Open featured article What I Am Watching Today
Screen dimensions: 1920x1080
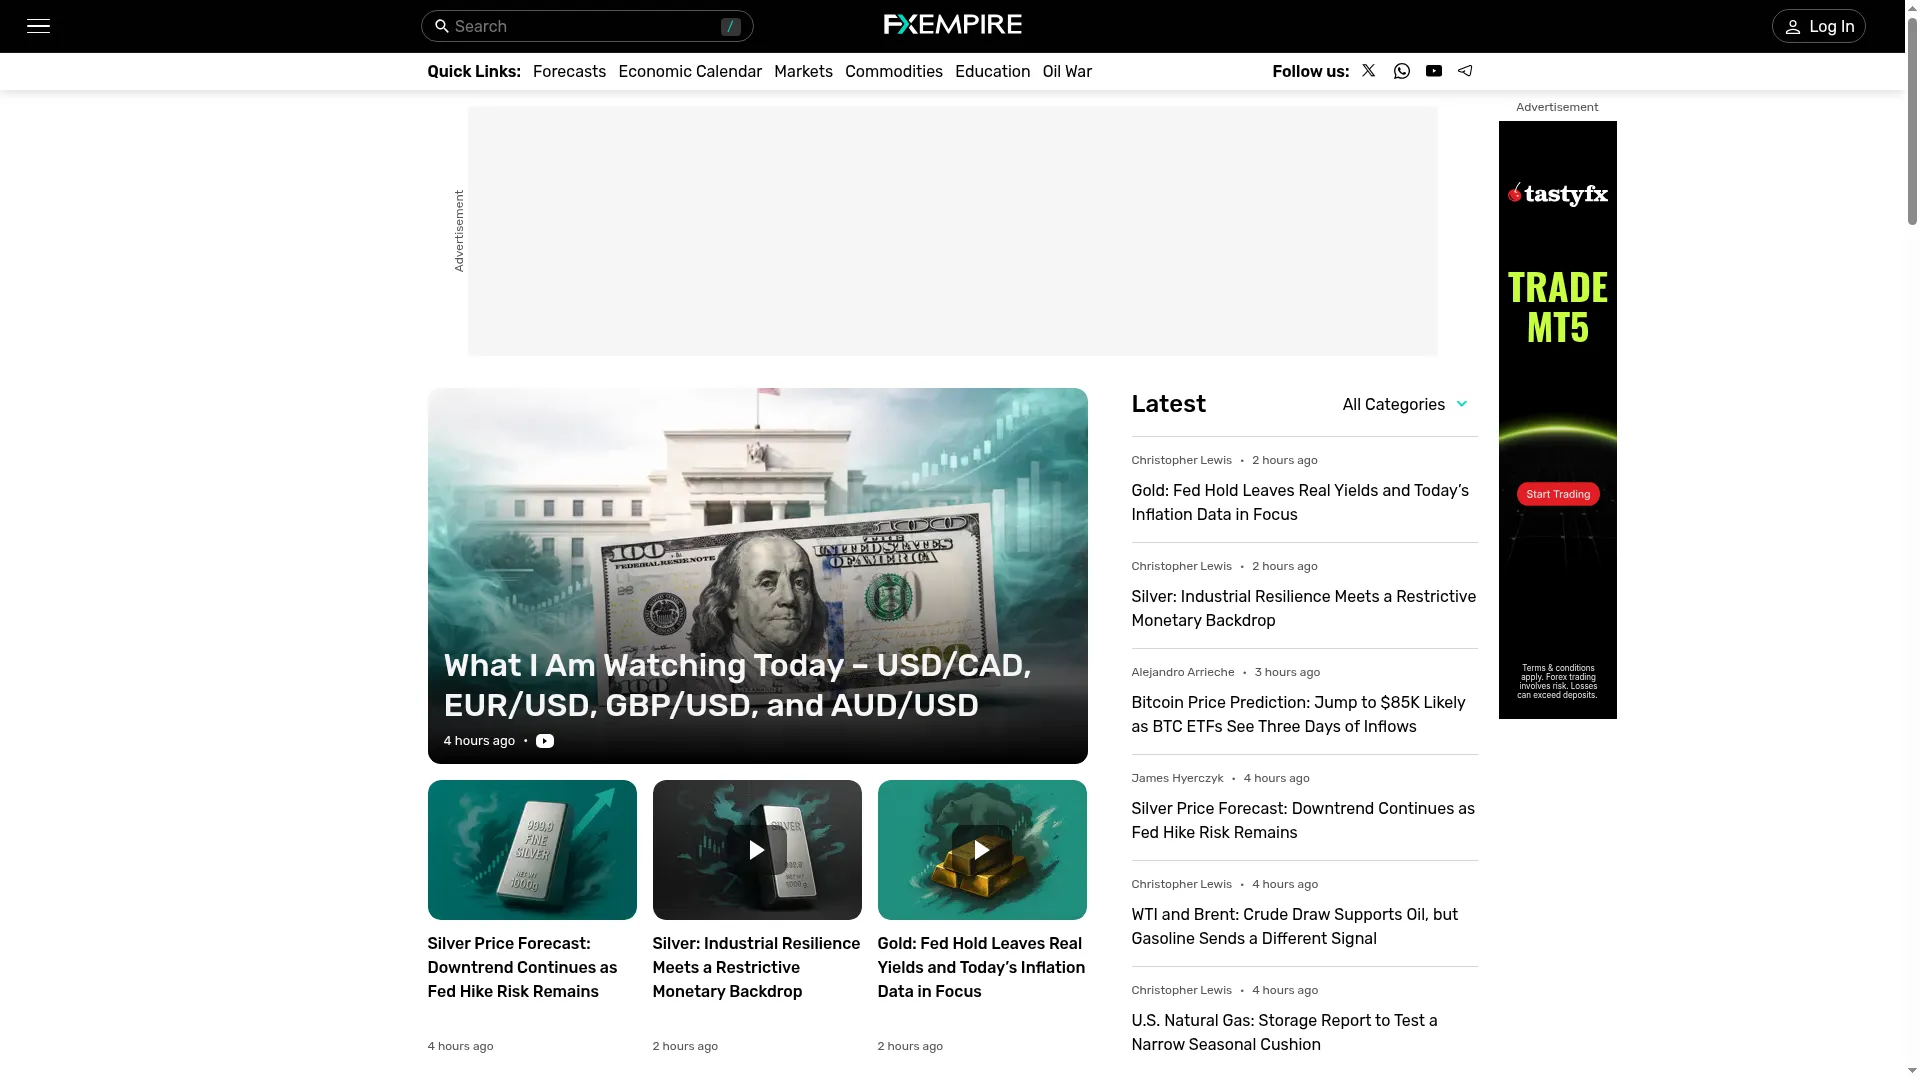point(757,575)
